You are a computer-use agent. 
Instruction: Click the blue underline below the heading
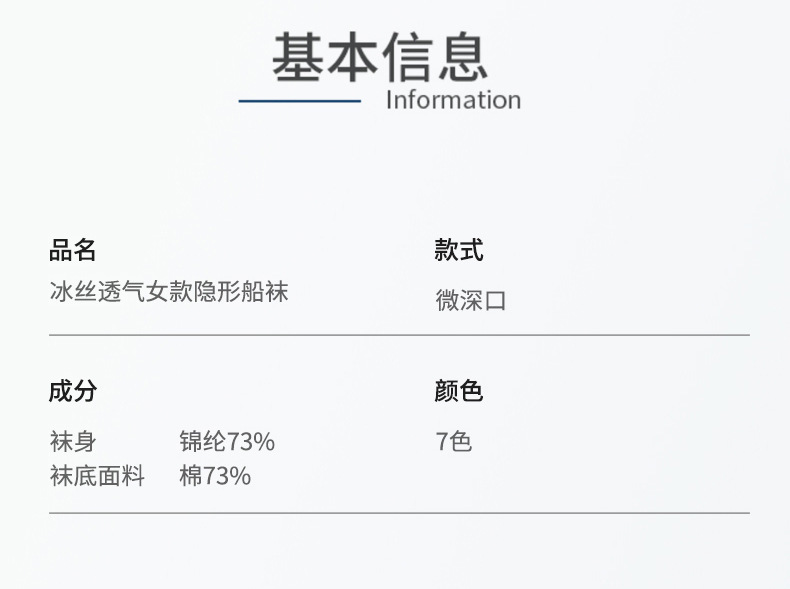(x=300, y=101)
